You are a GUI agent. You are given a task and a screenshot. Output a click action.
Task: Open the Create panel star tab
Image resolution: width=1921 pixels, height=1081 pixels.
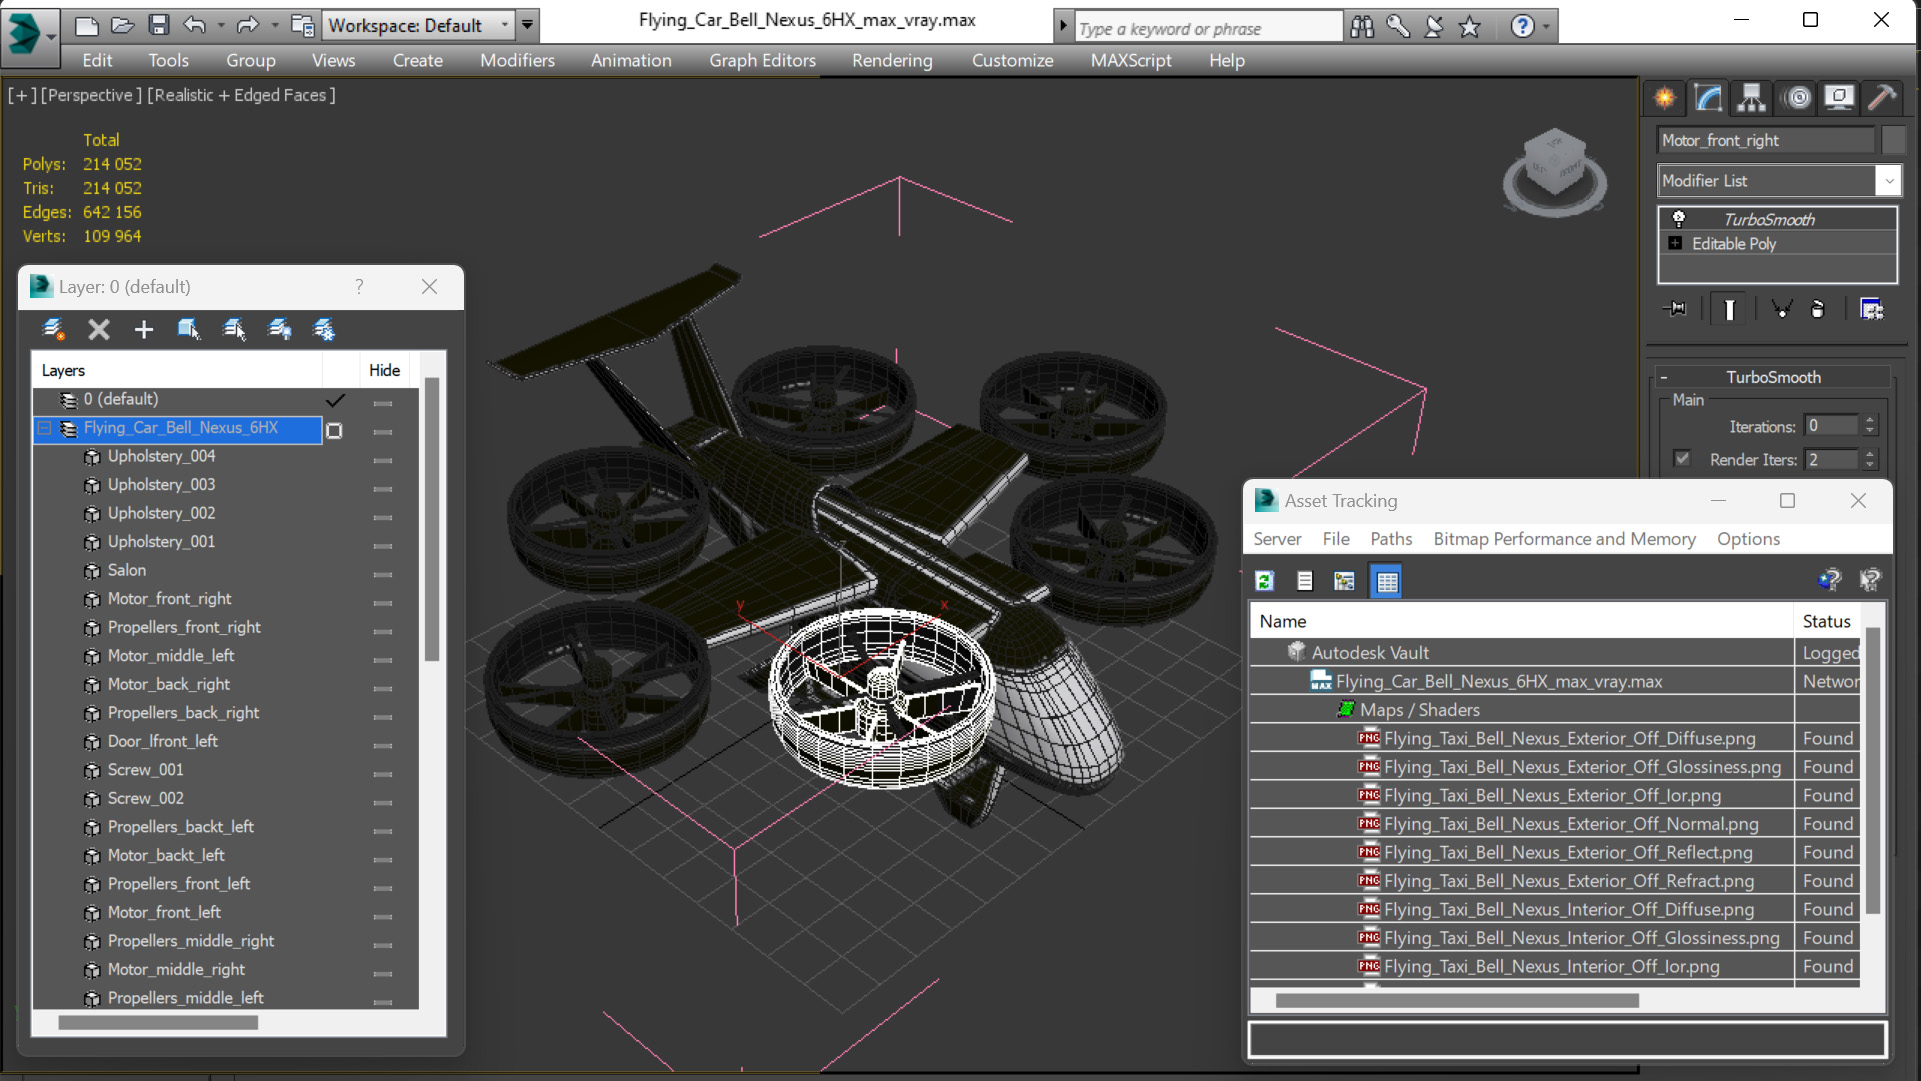pos(1665,97)
